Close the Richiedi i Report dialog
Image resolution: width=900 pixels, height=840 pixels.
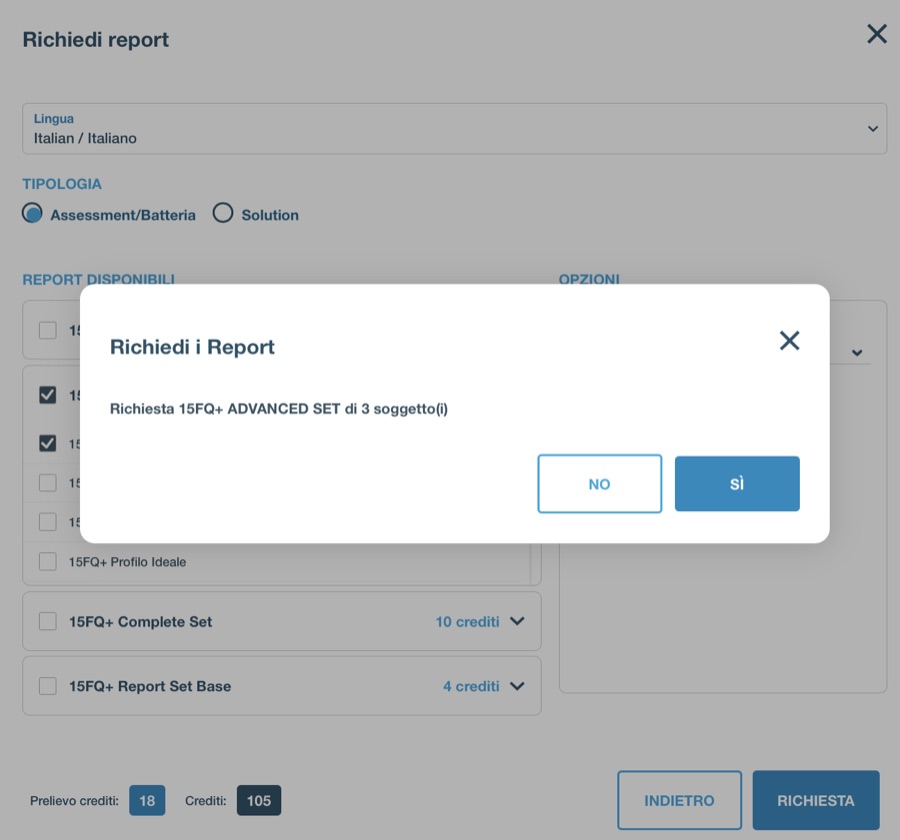pos(789,340)
